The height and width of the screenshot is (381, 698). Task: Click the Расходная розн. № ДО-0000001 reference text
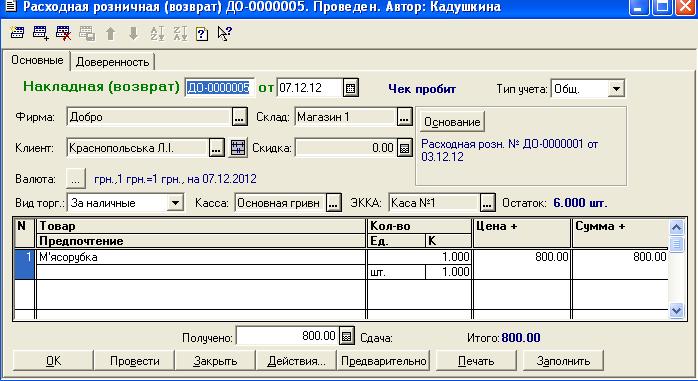pos(510,150)
